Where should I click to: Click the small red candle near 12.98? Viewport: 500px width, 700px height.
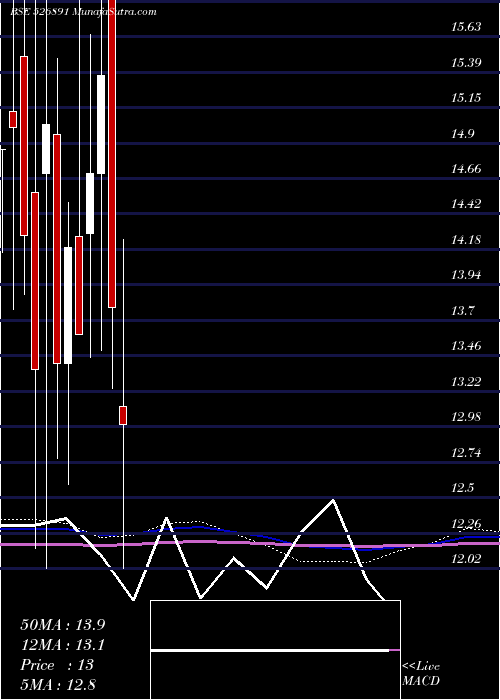pyautogui.click(x=123, y=415)
